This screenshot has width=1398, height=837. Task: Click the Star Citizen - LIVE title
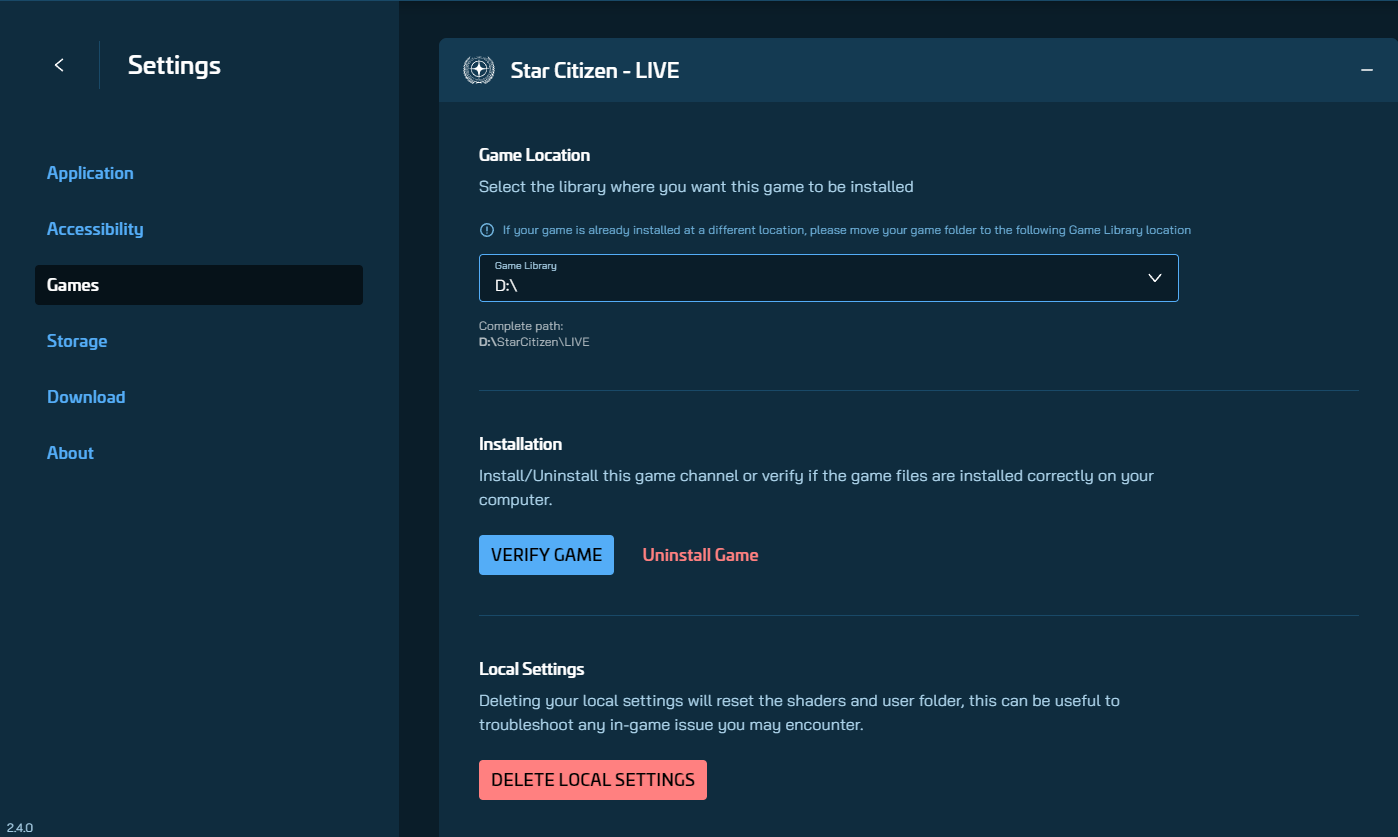click(595, 70)
